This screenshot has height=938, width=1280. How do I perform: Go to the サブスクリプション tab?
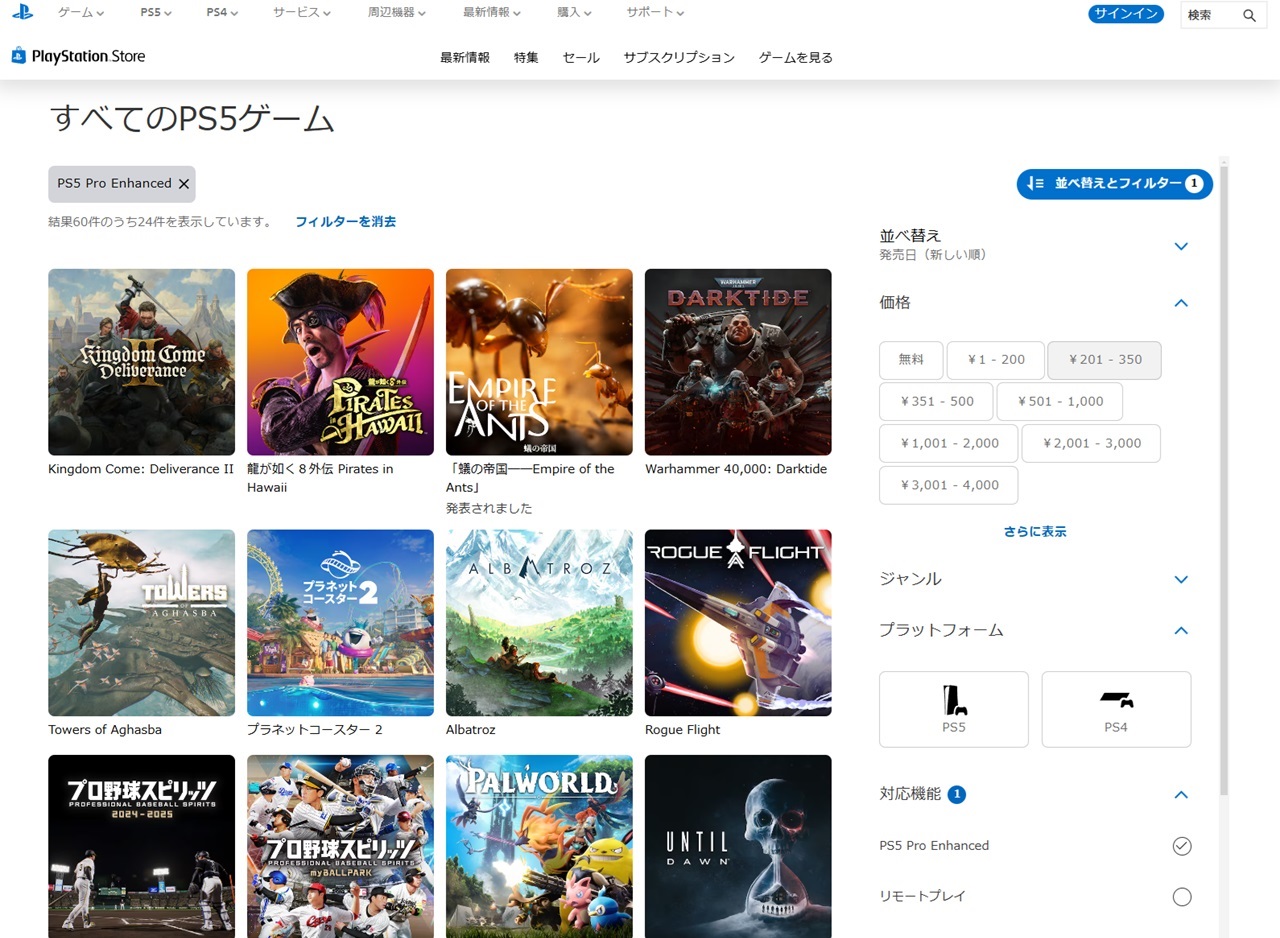coord(679,58)
